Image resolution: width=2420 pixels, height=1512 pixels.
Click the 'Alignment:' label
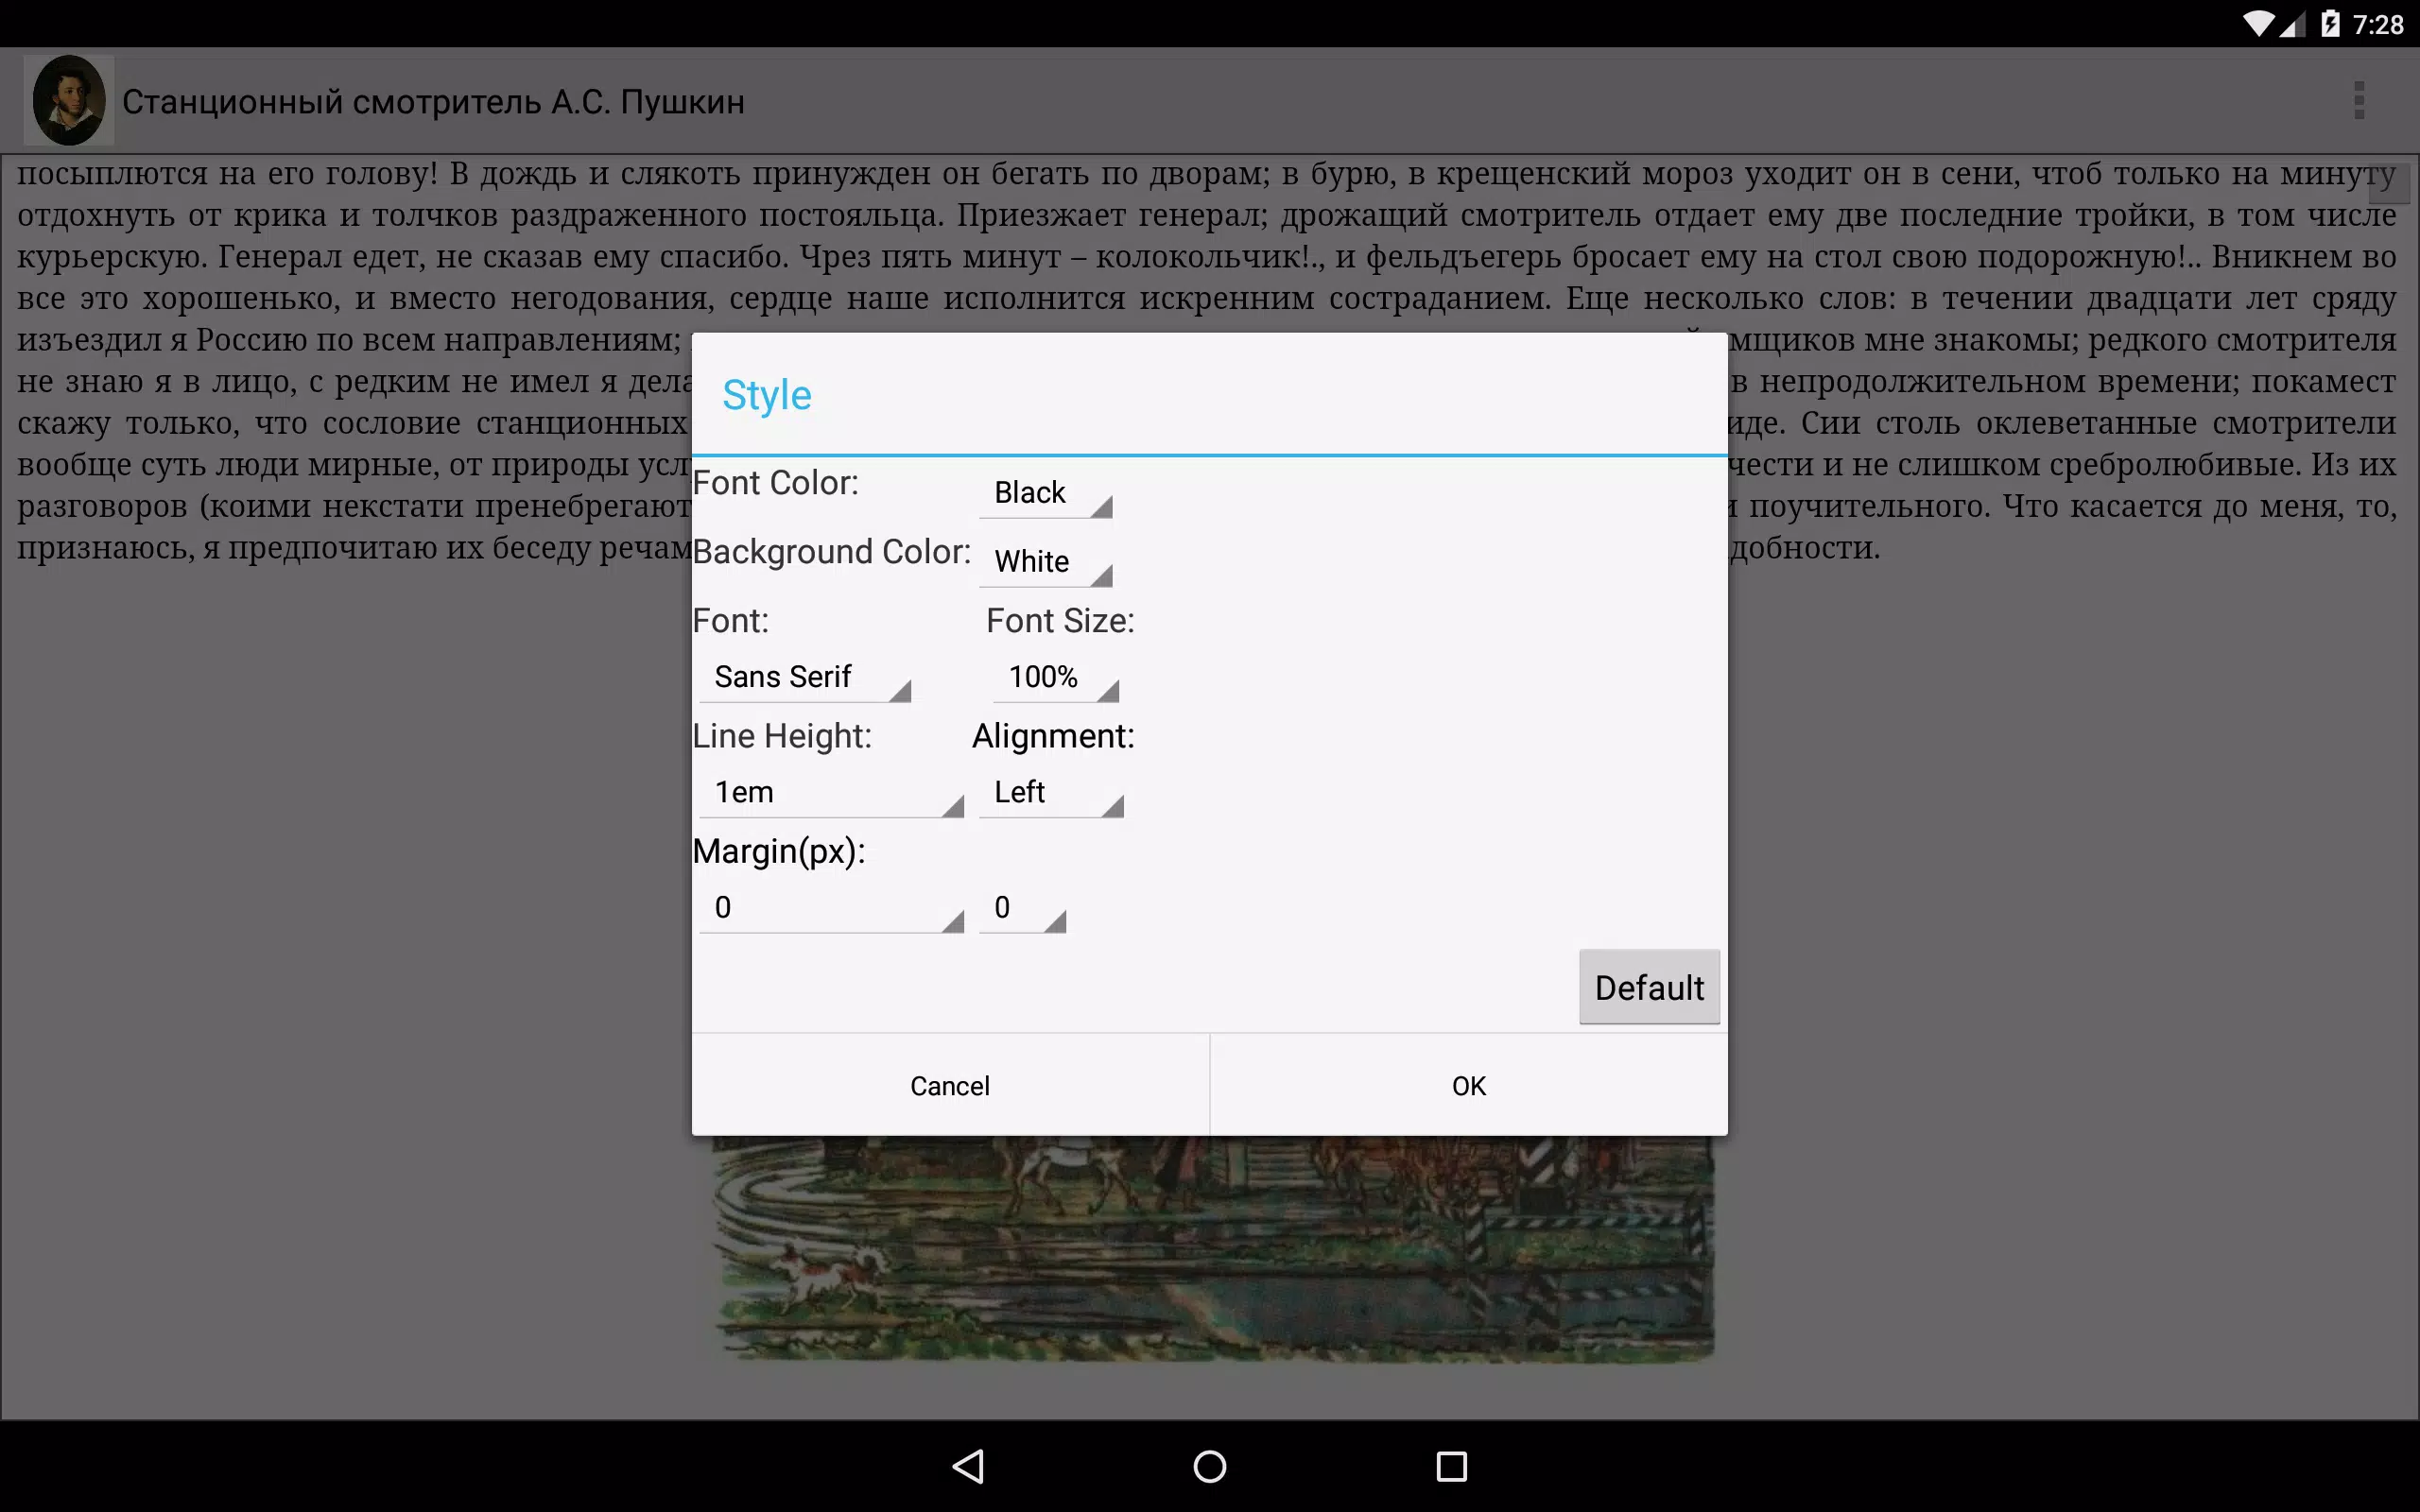pyautogui.click(x=1053, y=736)
